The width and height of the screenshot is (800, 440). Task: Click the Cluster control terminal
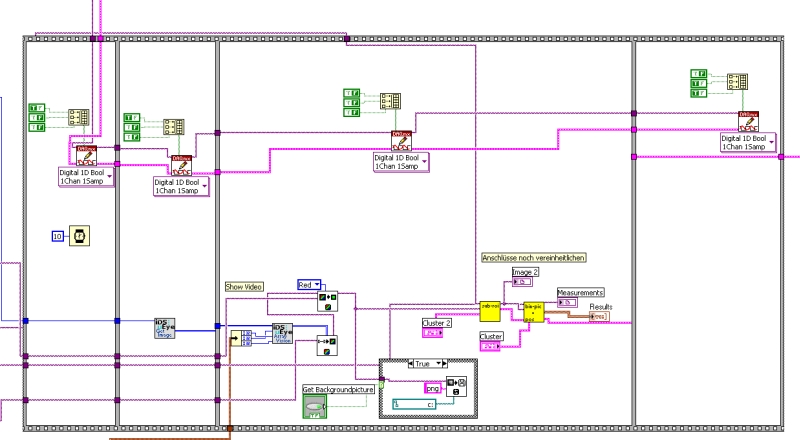[x=490, y=346]
